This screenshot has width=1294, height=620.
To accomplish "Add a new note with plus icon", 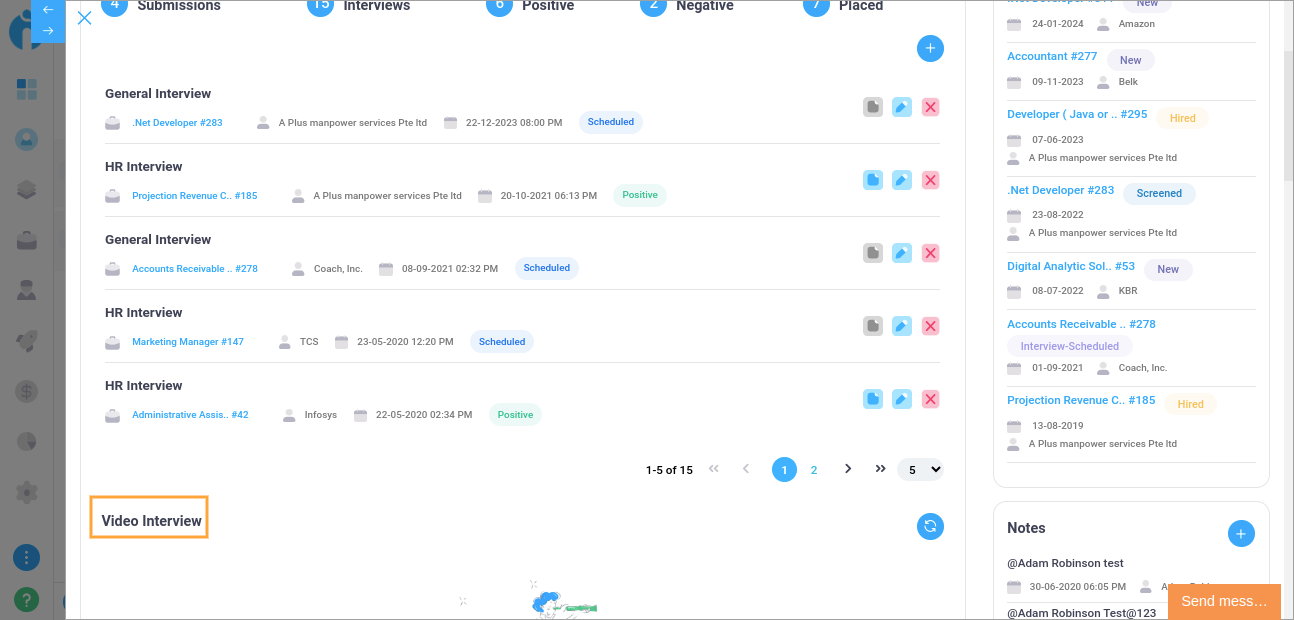I will click(1240, 534).
